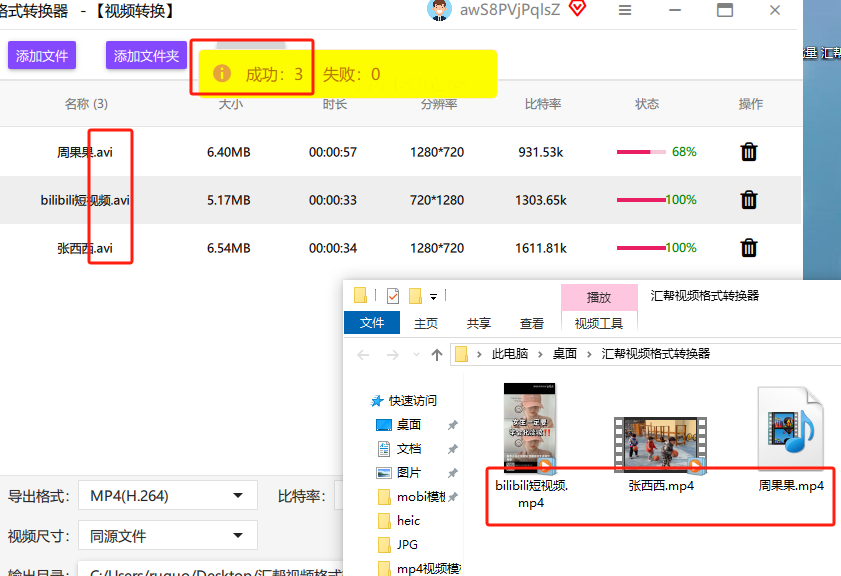Select the 张西西.avi file name

(x=85, y=248)
